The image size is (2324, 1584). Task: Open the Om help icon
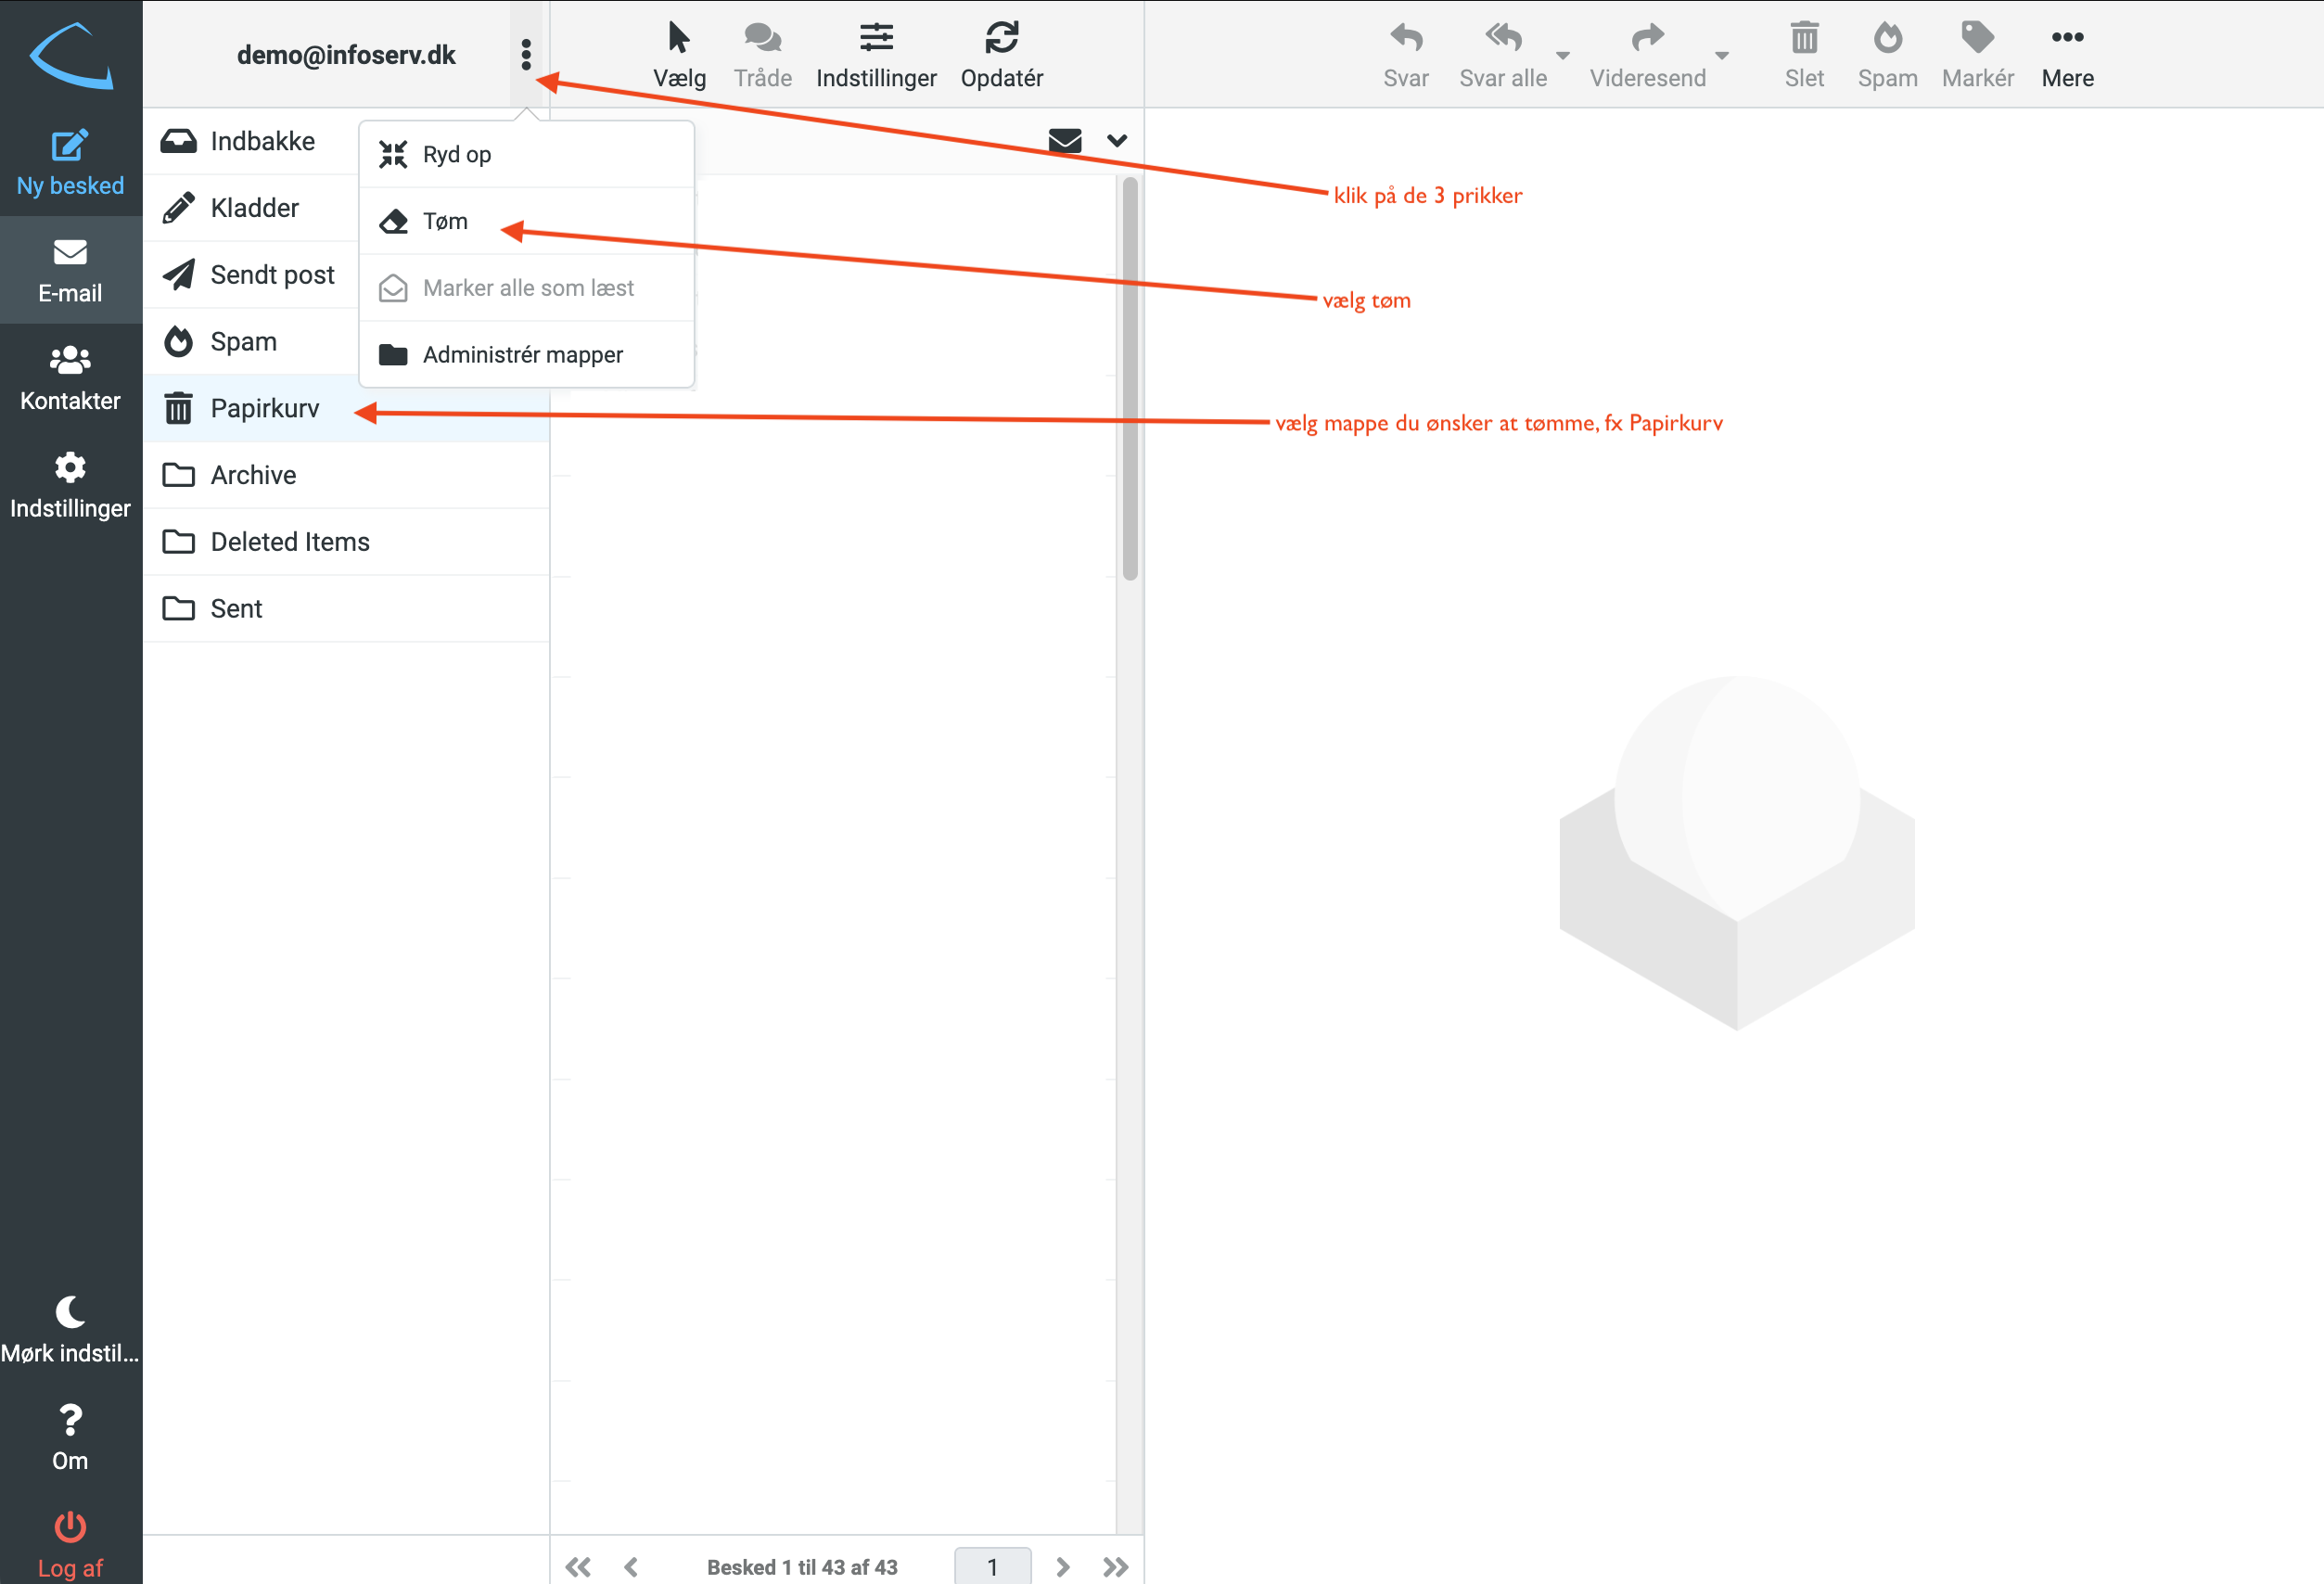(x=70, y=1420)
